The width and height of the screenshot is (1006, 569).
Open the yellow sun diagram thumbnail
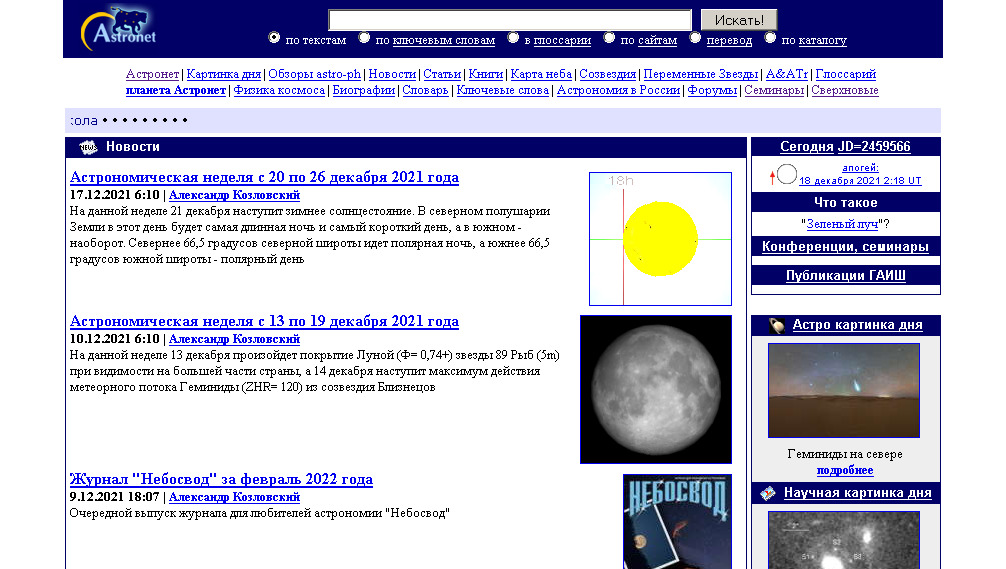coord(660,238)
